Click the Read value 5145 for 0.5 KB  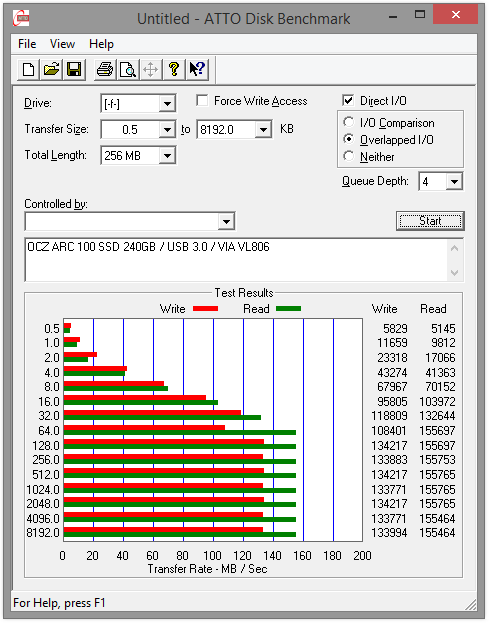pos(443,328)
